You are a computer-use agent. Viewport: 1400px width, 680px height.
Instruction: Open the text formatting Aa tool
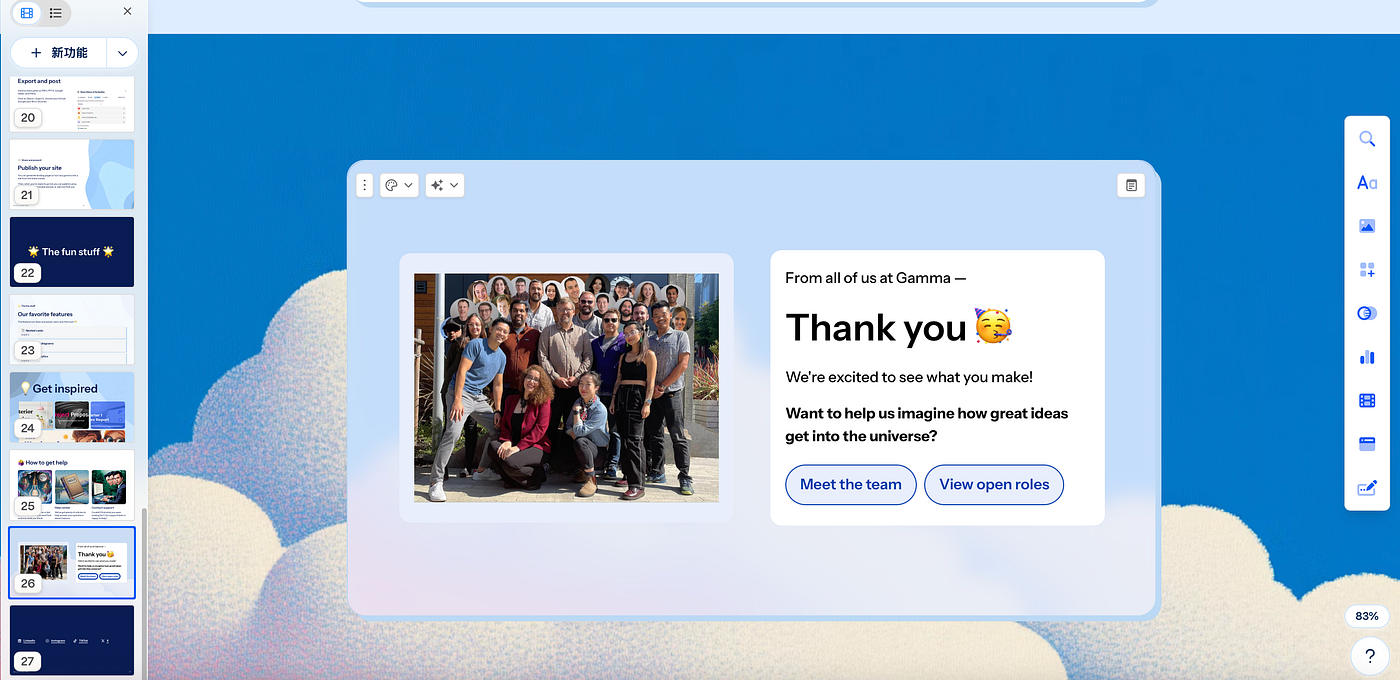click(1367, 182)
